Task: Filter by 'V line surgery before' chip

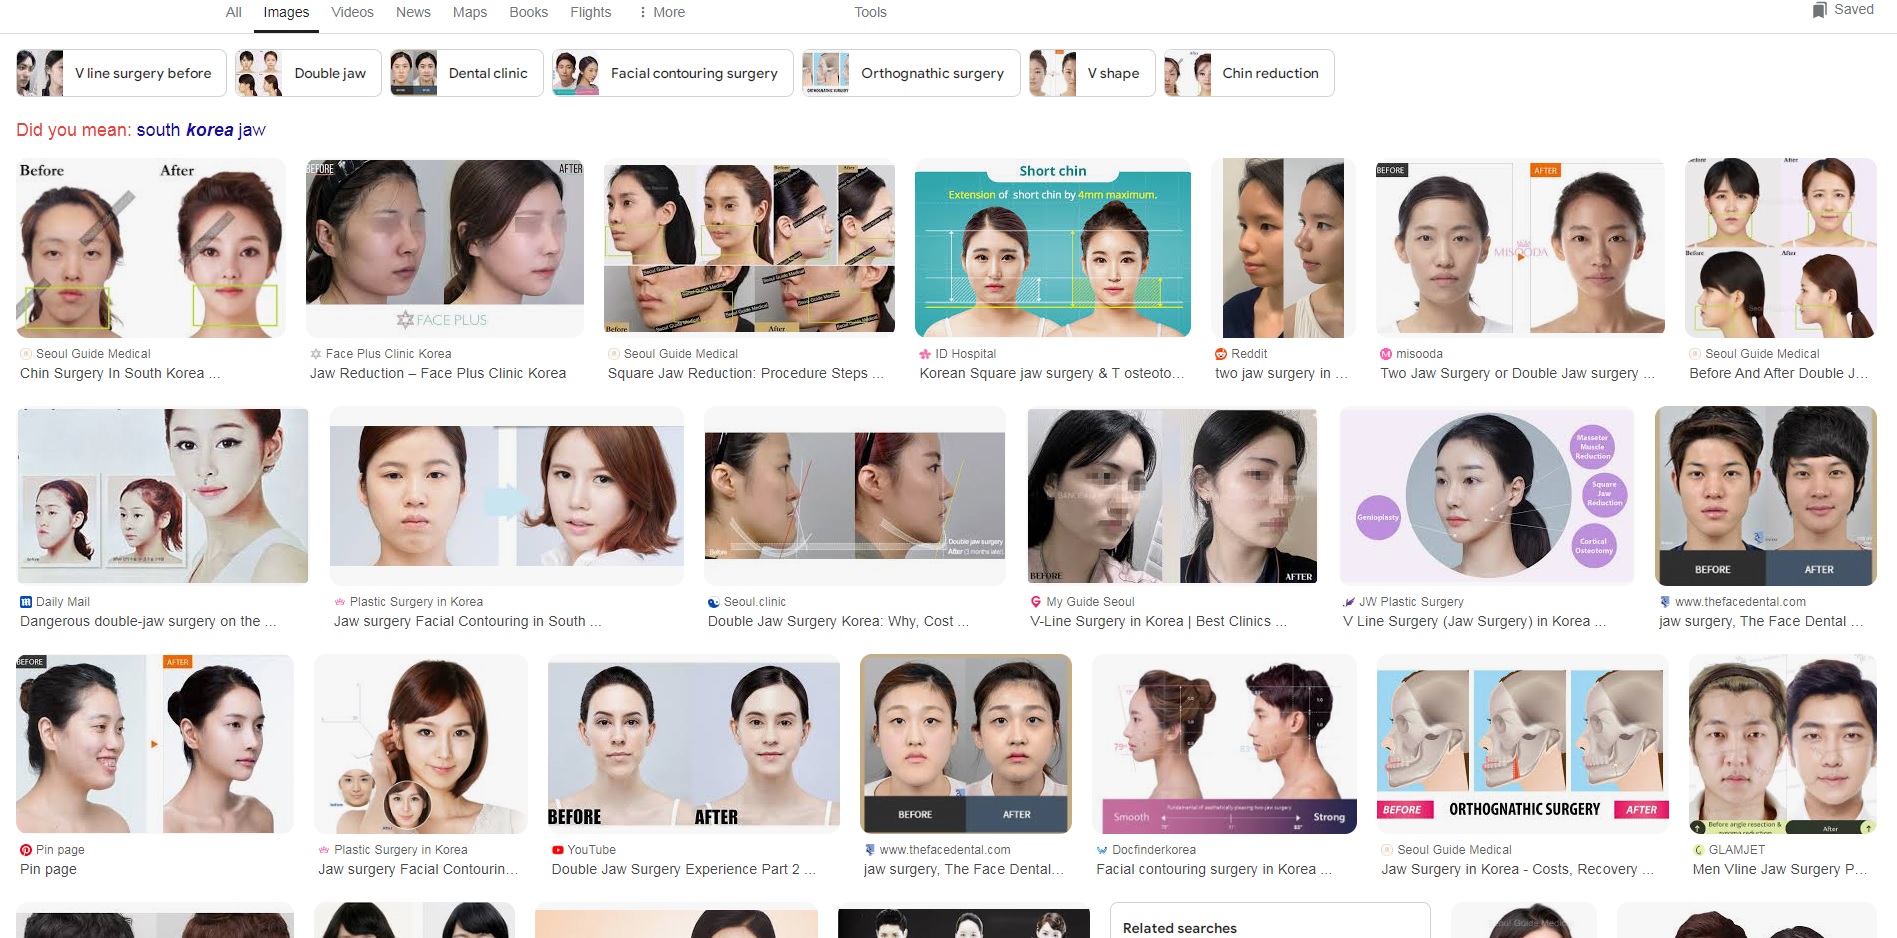Action: click(121, 73)
